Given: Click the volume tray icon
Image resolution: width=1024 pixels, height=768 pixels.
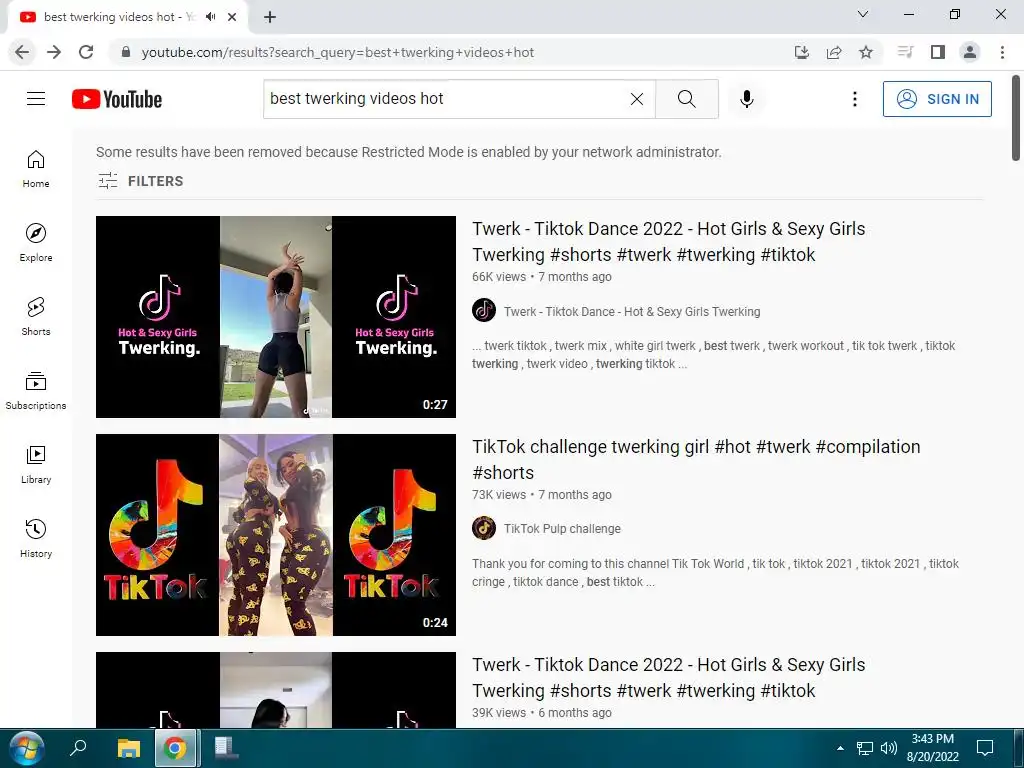Looking at the screenshot, I should coord(888,748).
